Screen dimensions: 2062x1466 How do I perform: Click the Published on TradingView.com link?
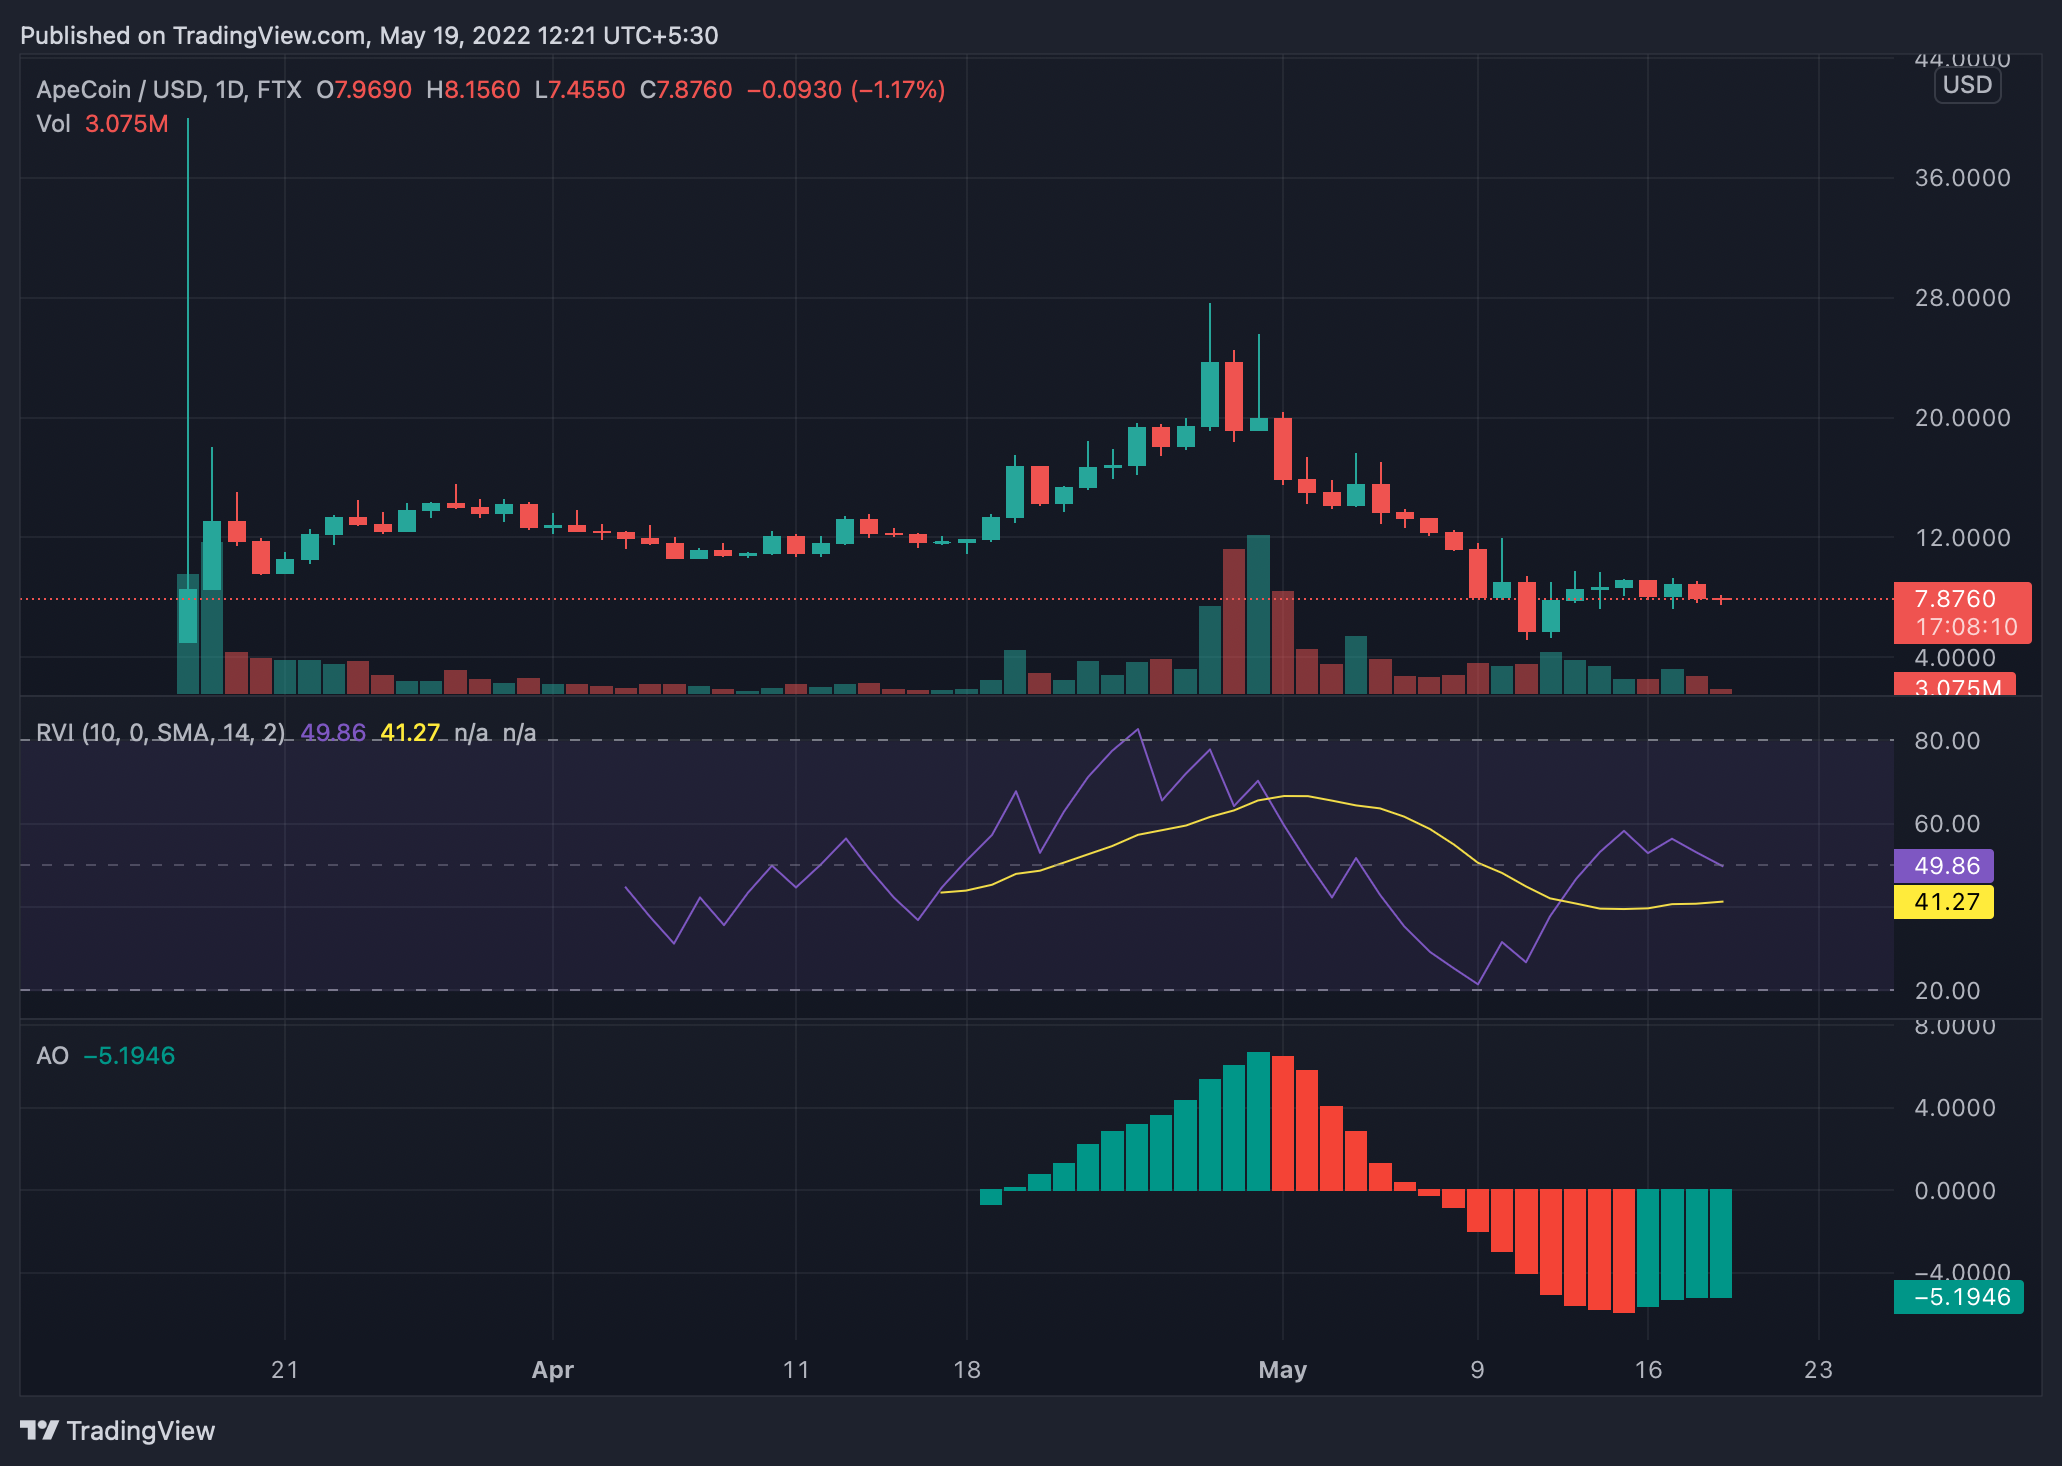point(270,35)
